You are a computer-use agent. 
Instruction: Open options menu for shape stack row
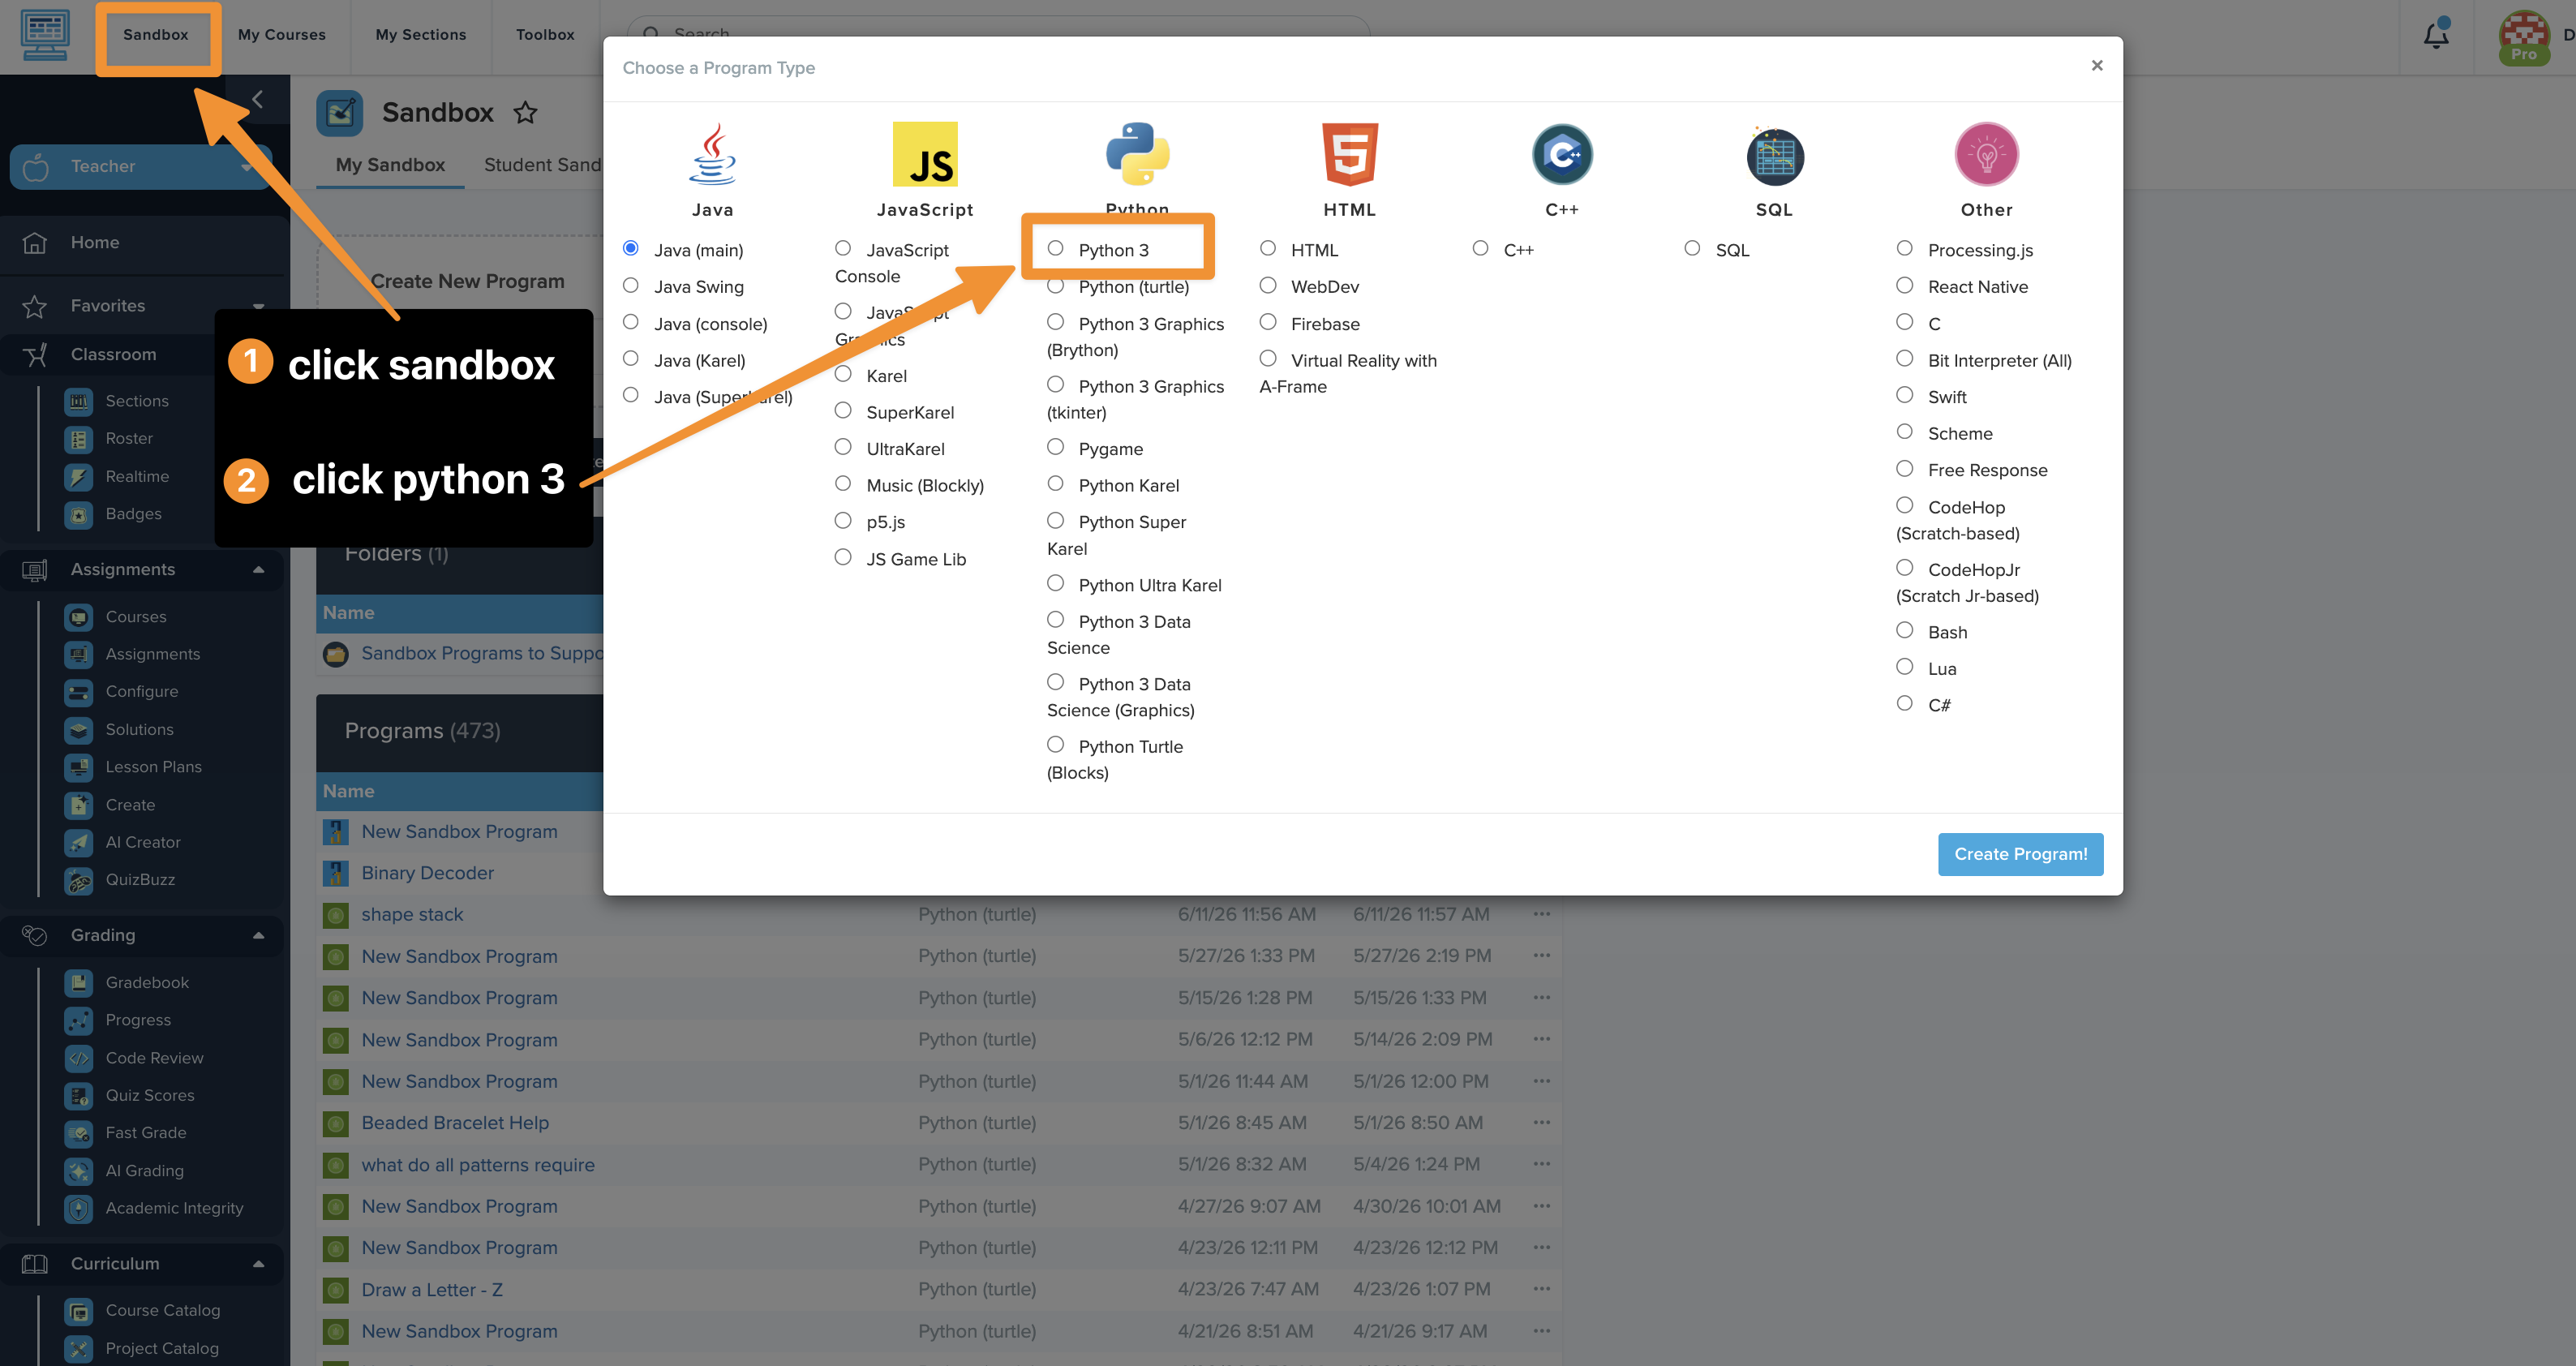(1542, 914)
